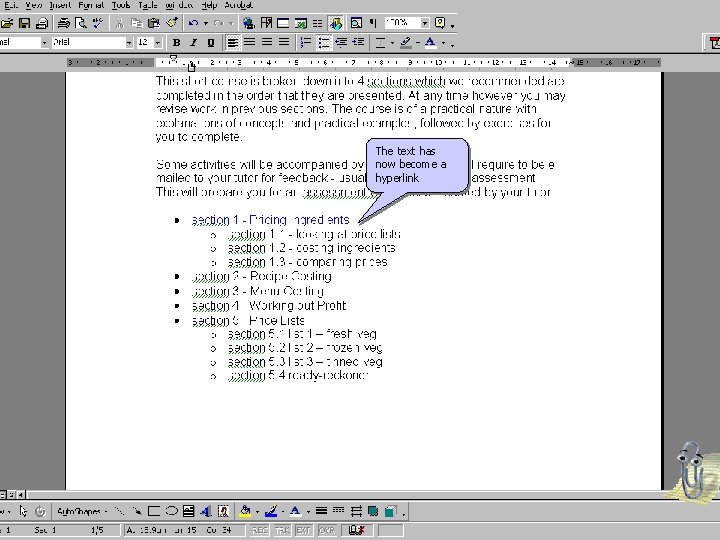
Task: Open Highlight color dropdown arrow
Action: point(418,43)
